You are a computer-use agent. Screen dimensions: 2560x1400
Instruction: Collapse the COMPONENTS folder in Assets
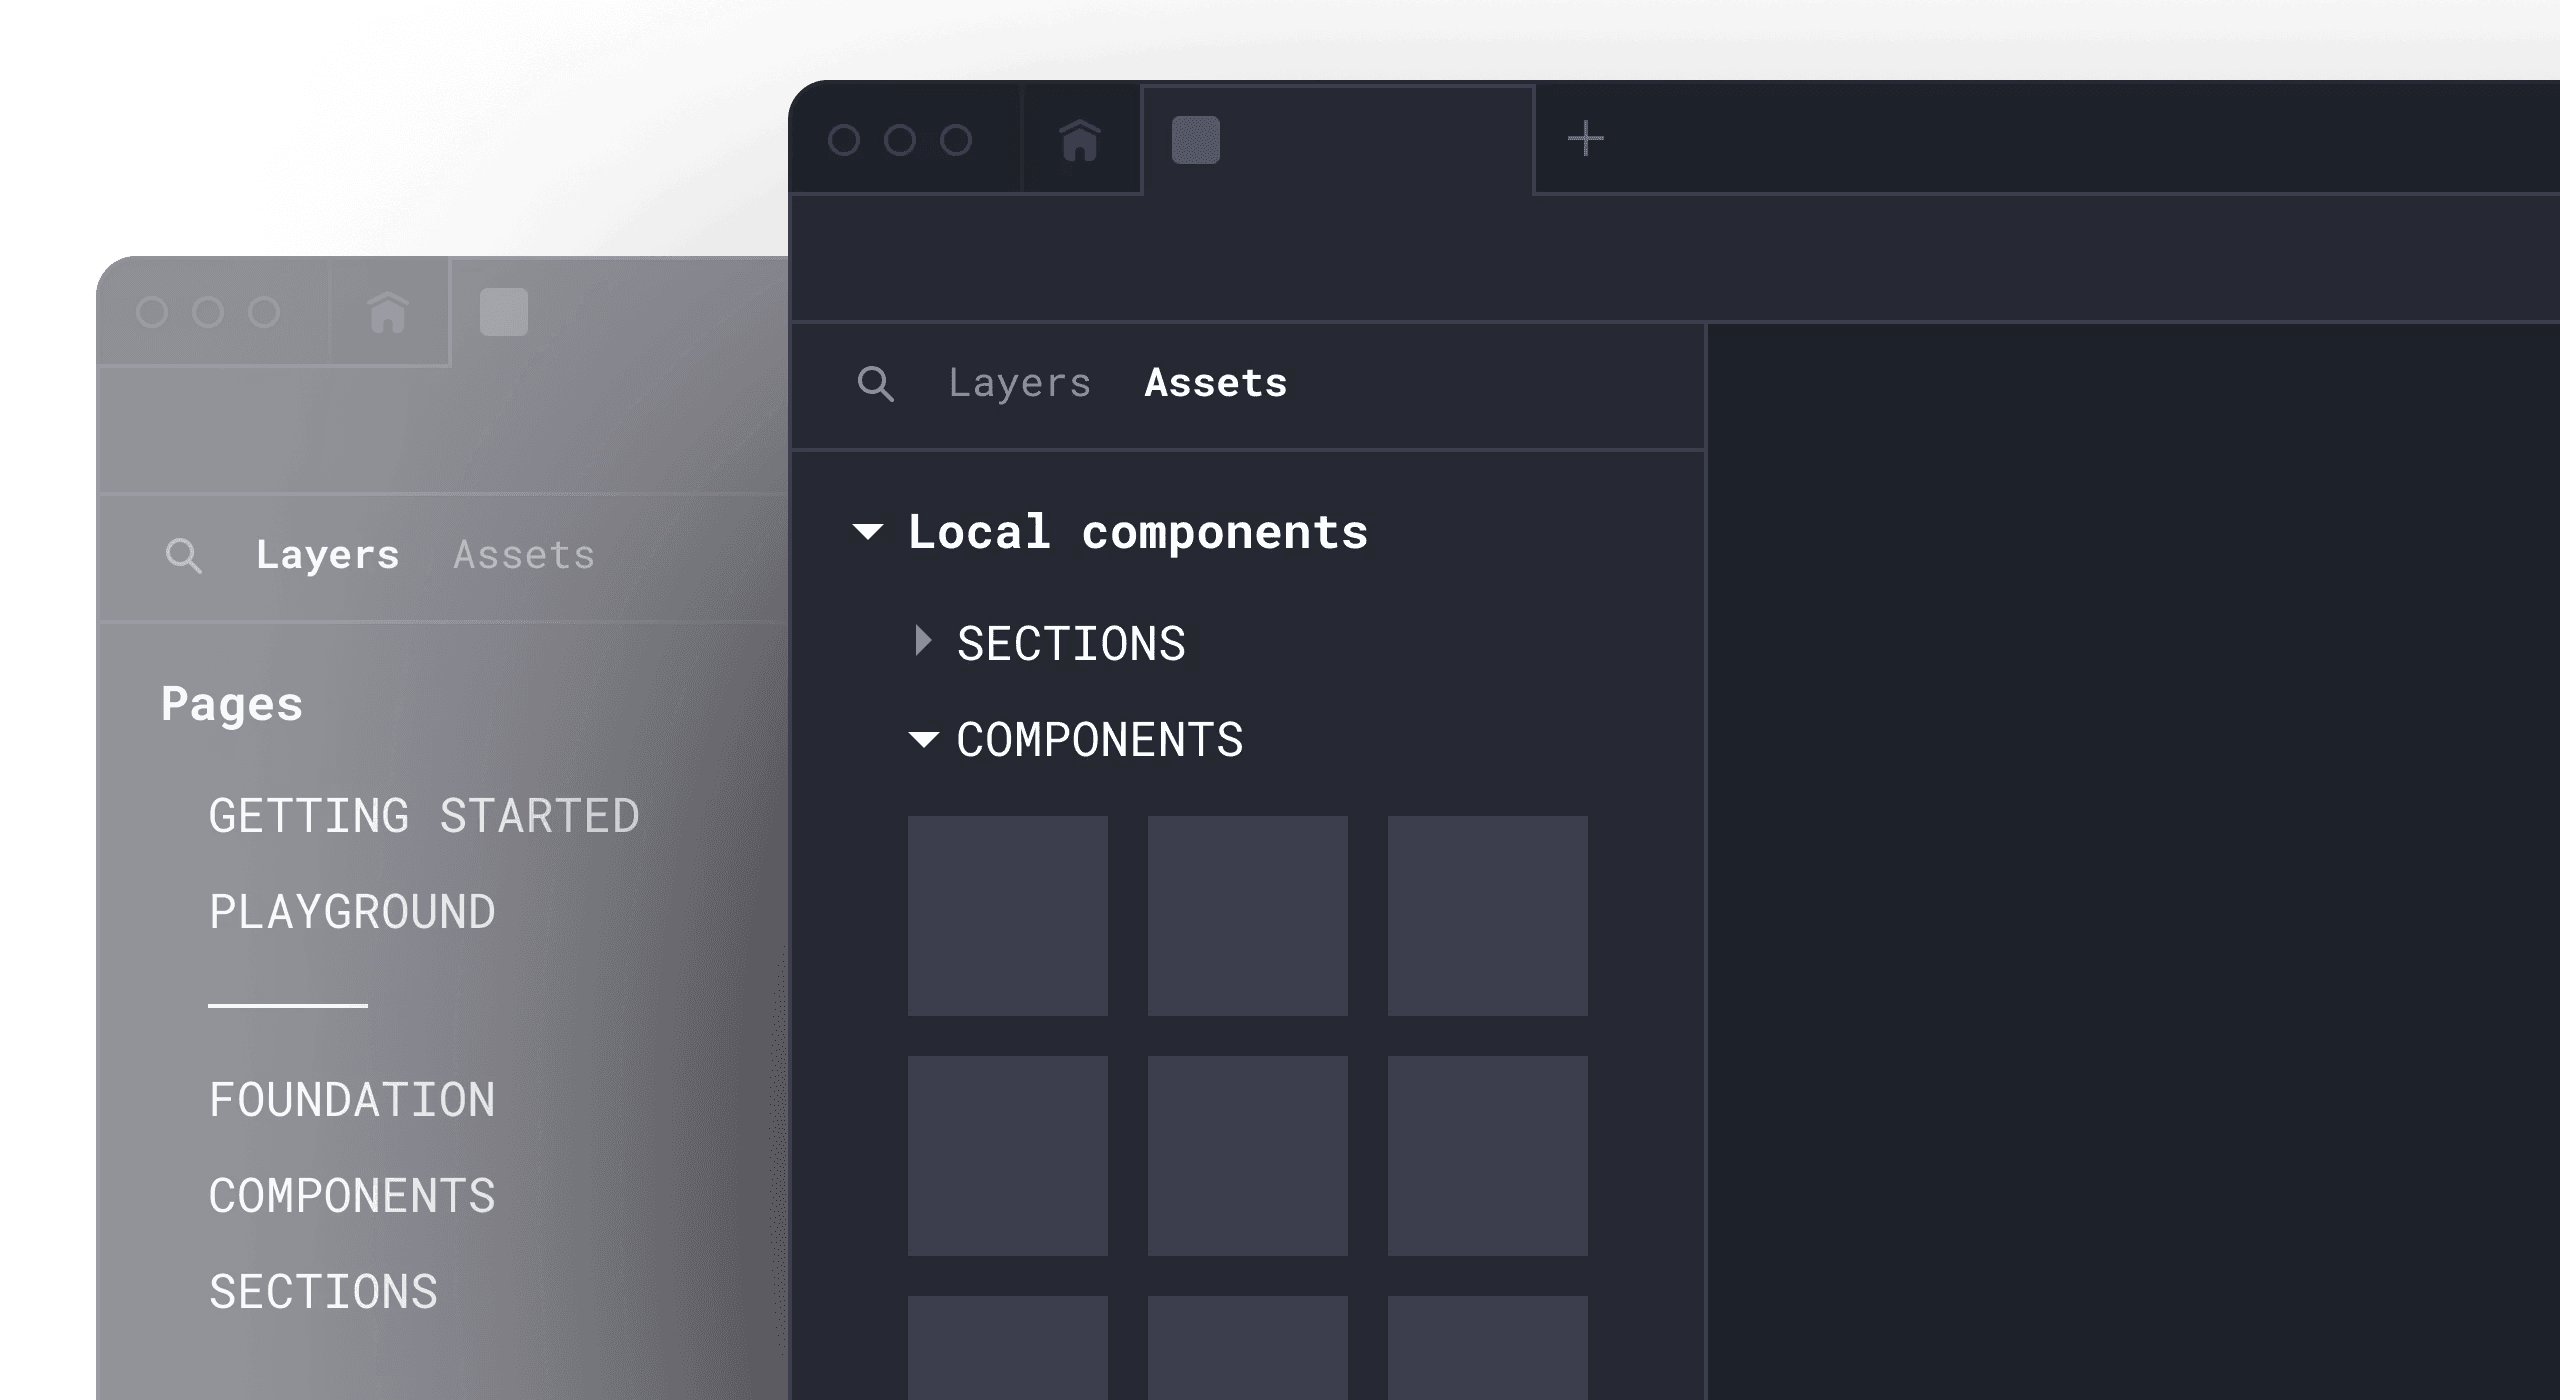[x=923, y=740]
